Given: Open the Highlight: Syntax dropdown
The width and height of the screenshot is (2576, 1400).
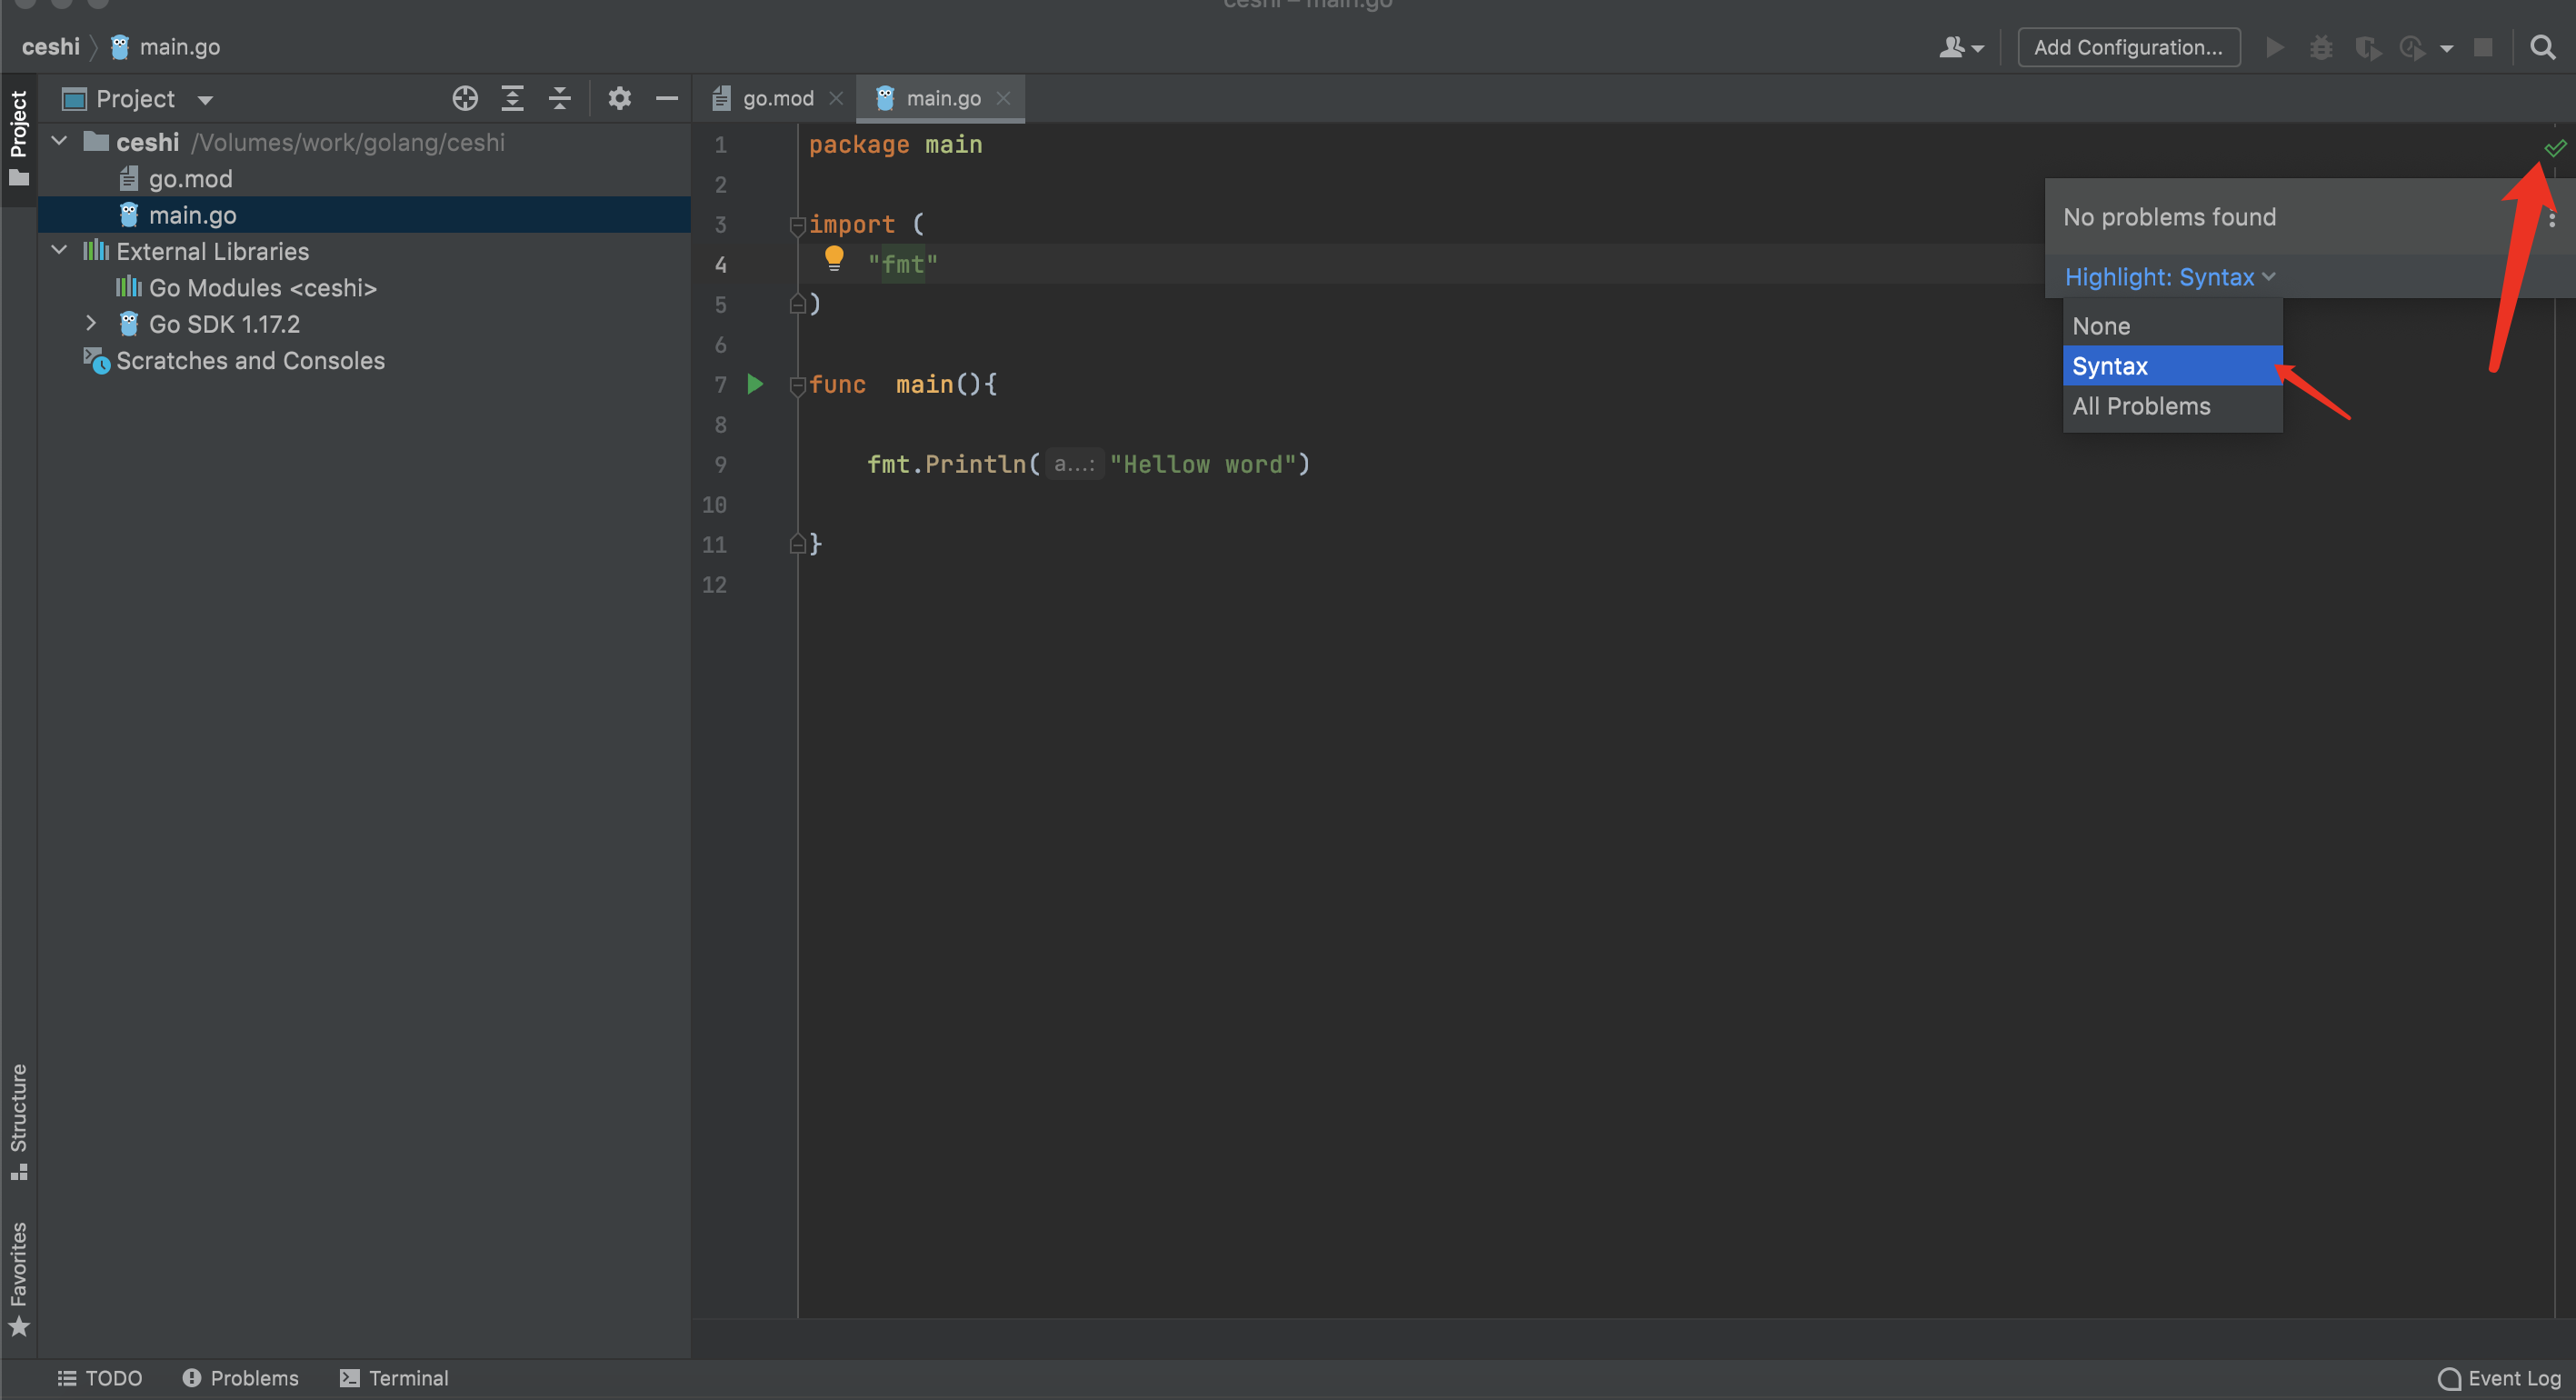Looking at the screenshot, I should pos(2169,277).
